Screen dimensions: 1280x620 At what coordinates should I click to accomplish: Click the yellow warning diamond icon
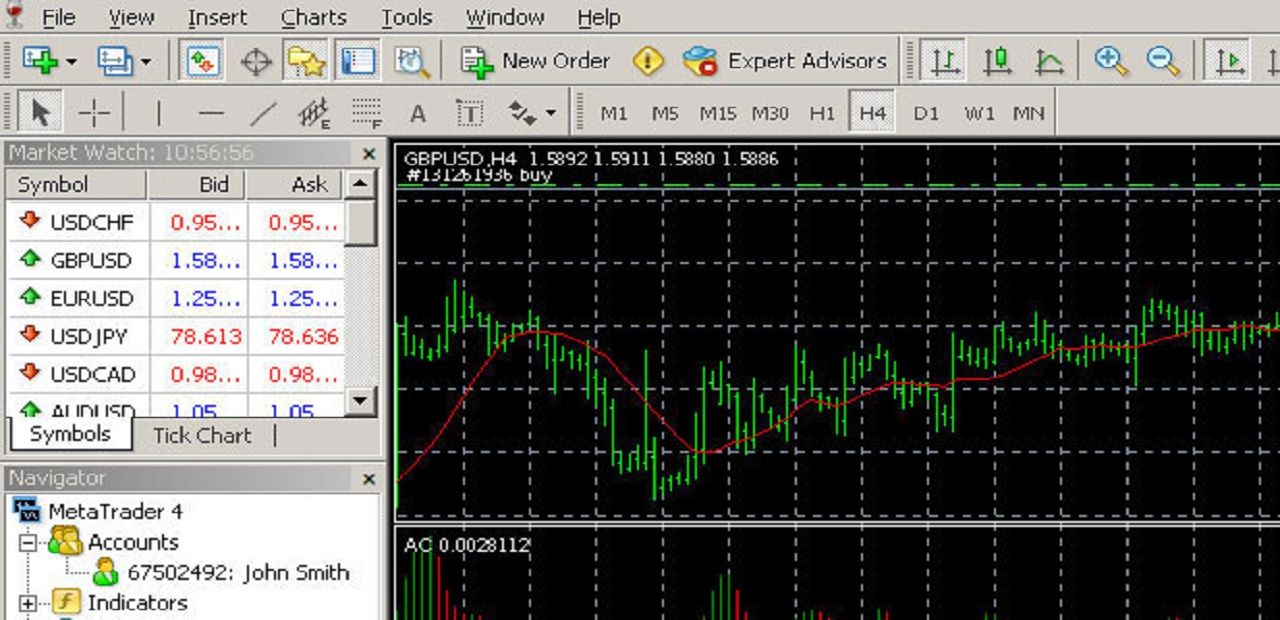pyautogui.click(x=648, y=61)
